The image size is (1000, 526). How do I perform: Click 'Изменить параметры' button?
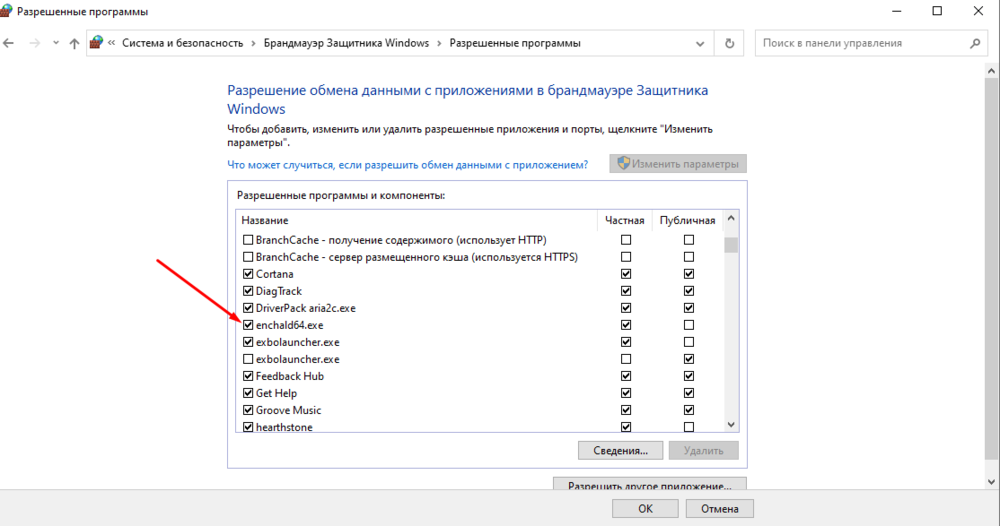(678, 164)
